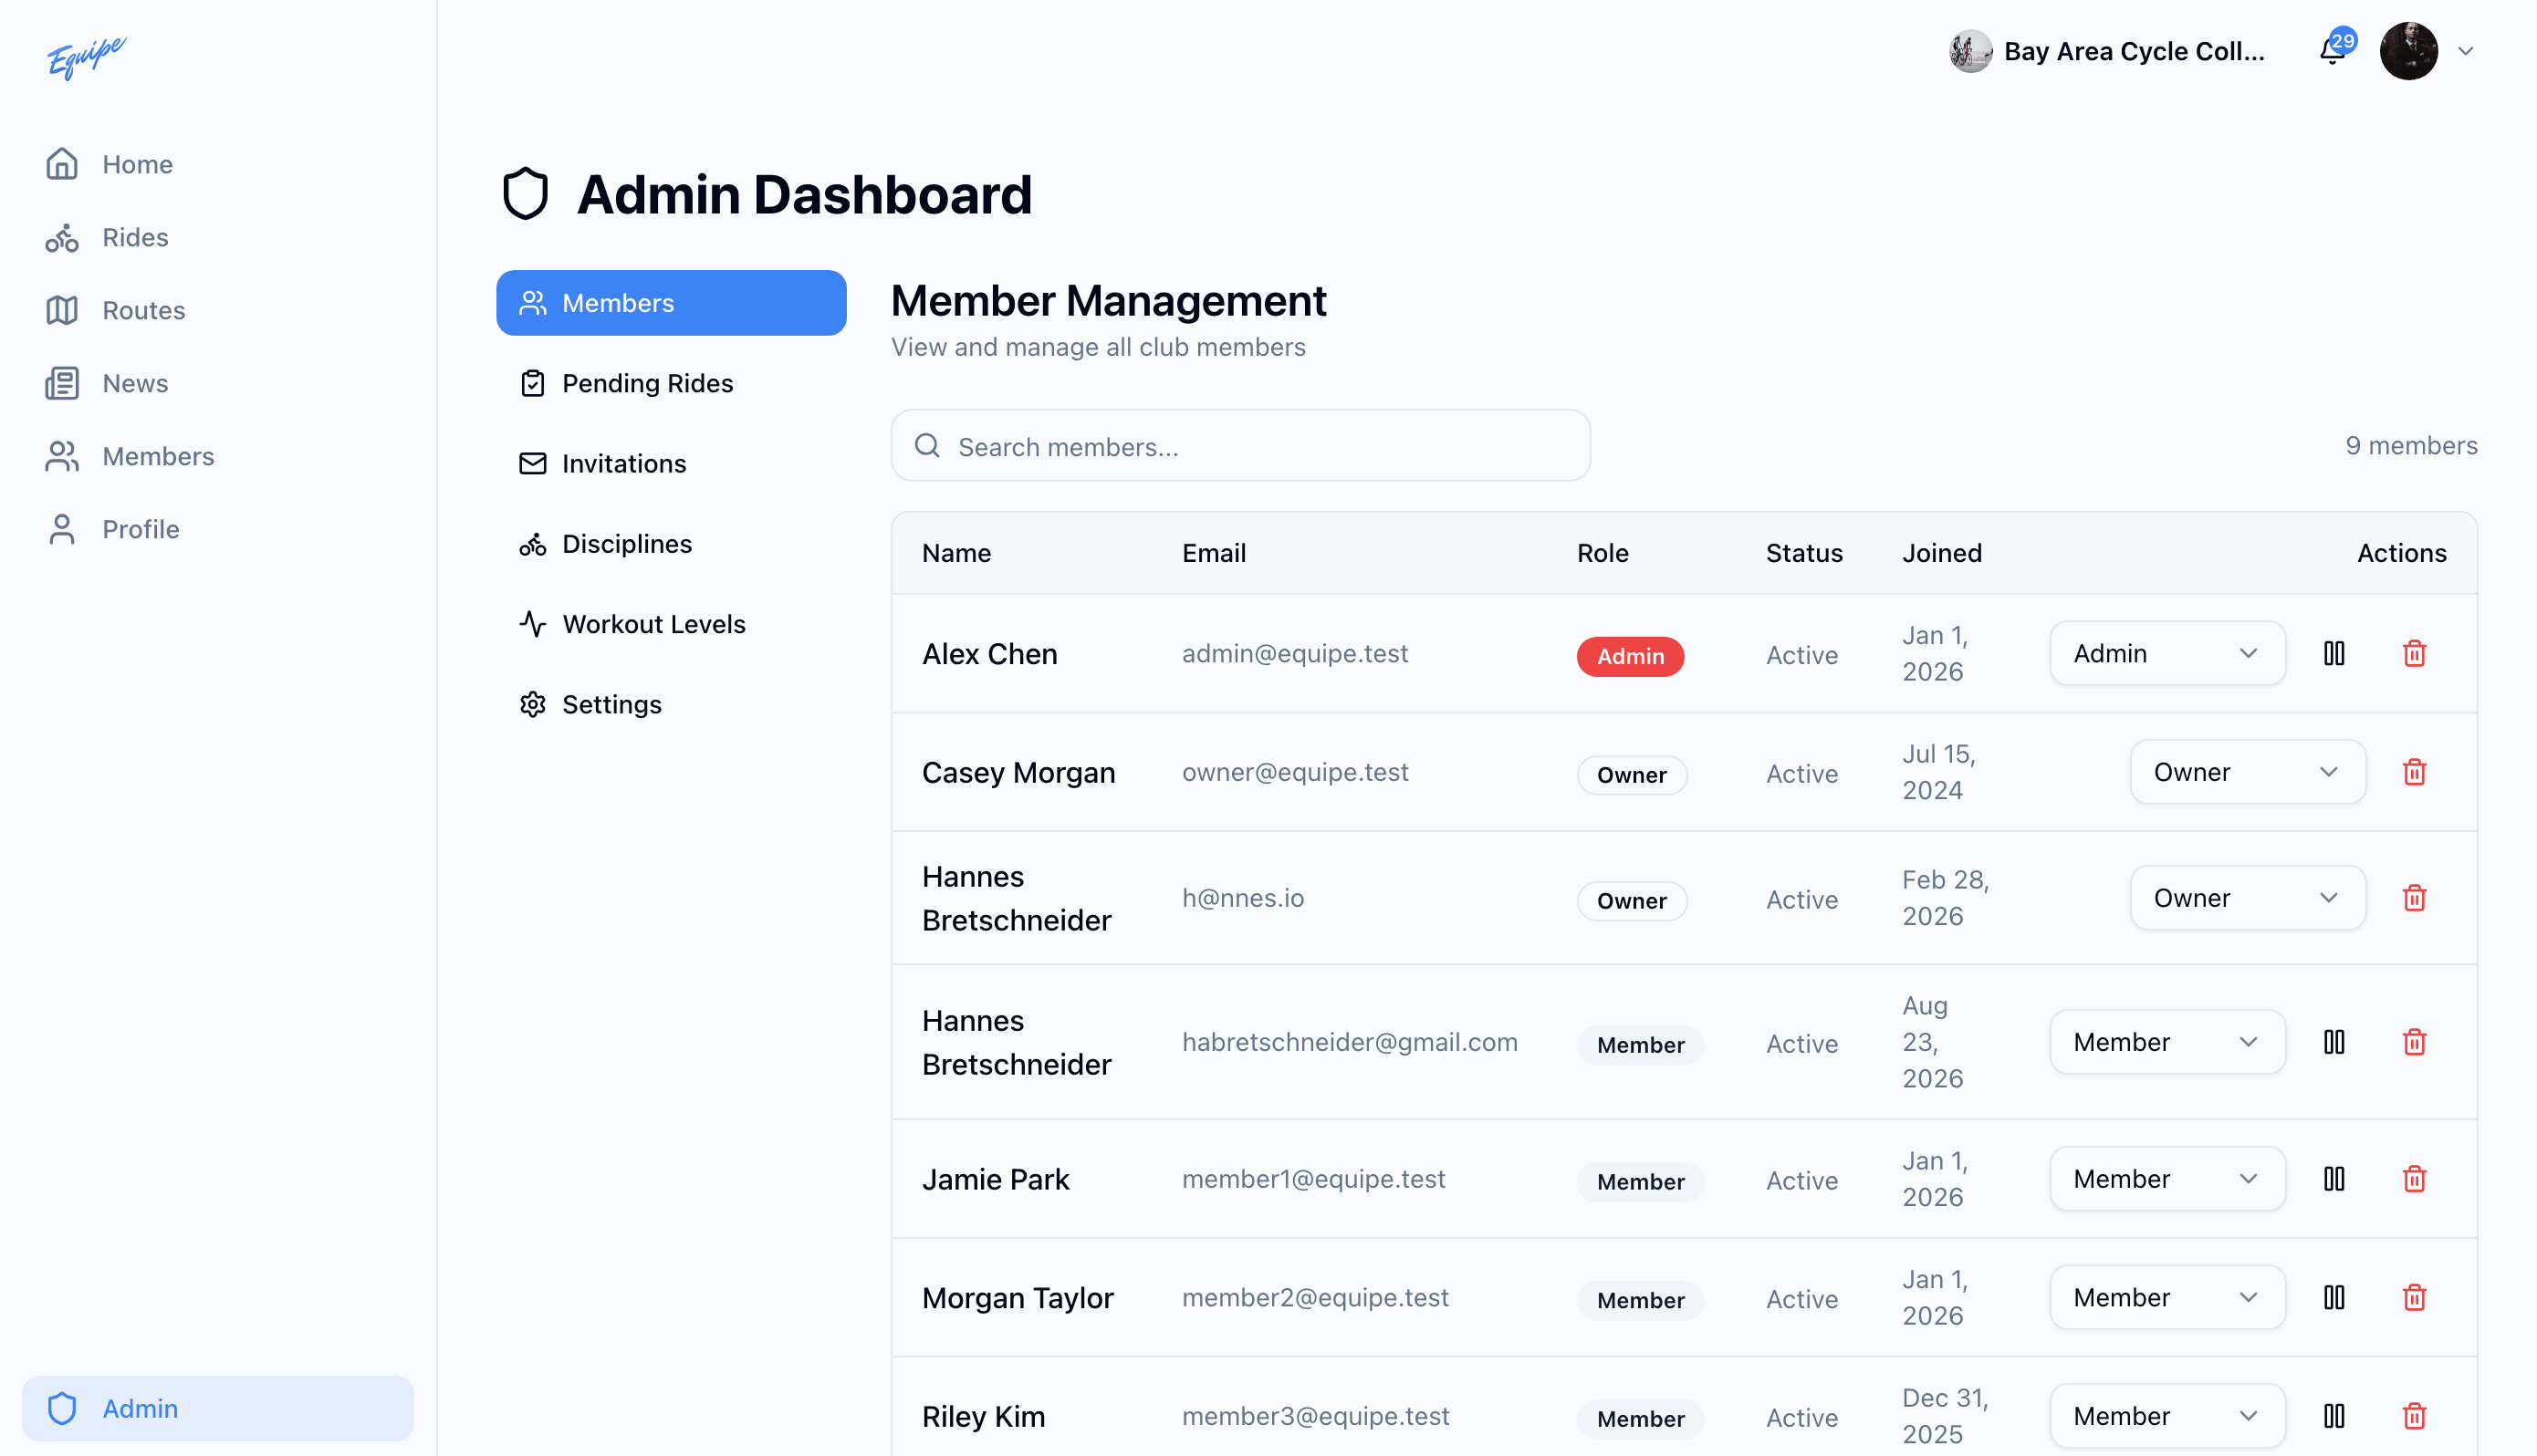Switch to Workout Levels tab

click(671, 624)
